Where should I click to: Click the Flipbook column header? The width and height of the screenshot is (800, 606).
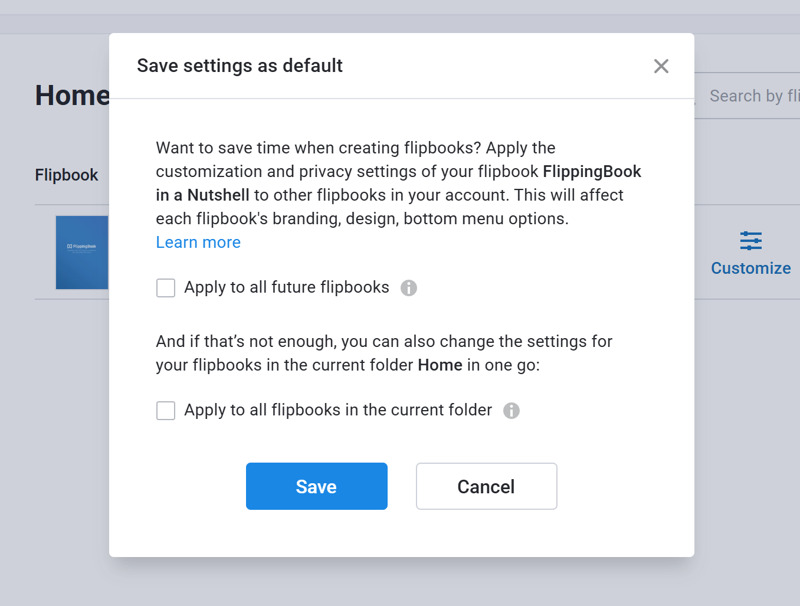point(66,175)
